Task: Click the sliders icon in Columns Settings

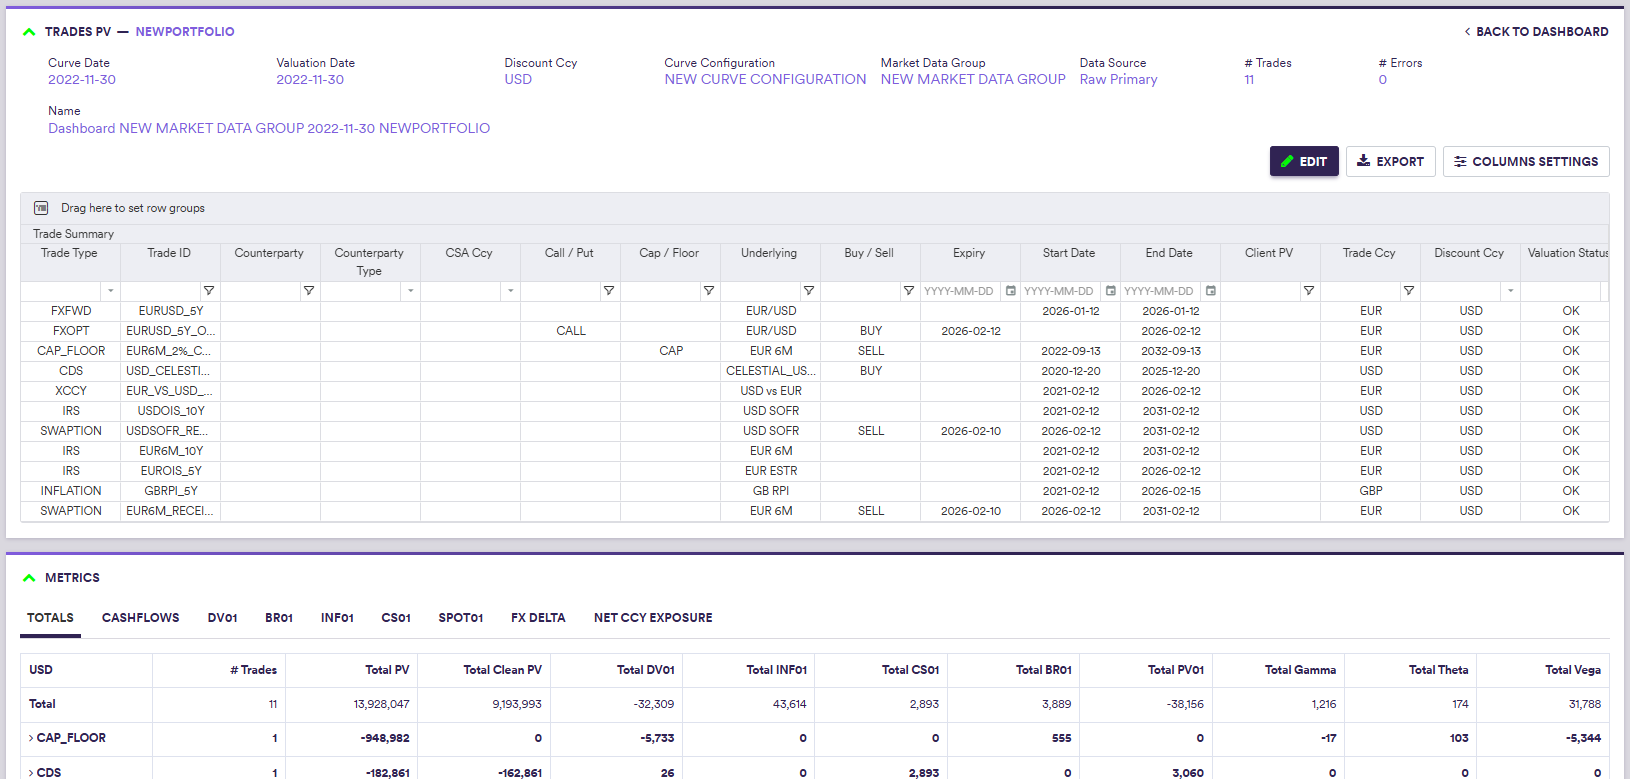Action: (x=1460, y=162)
